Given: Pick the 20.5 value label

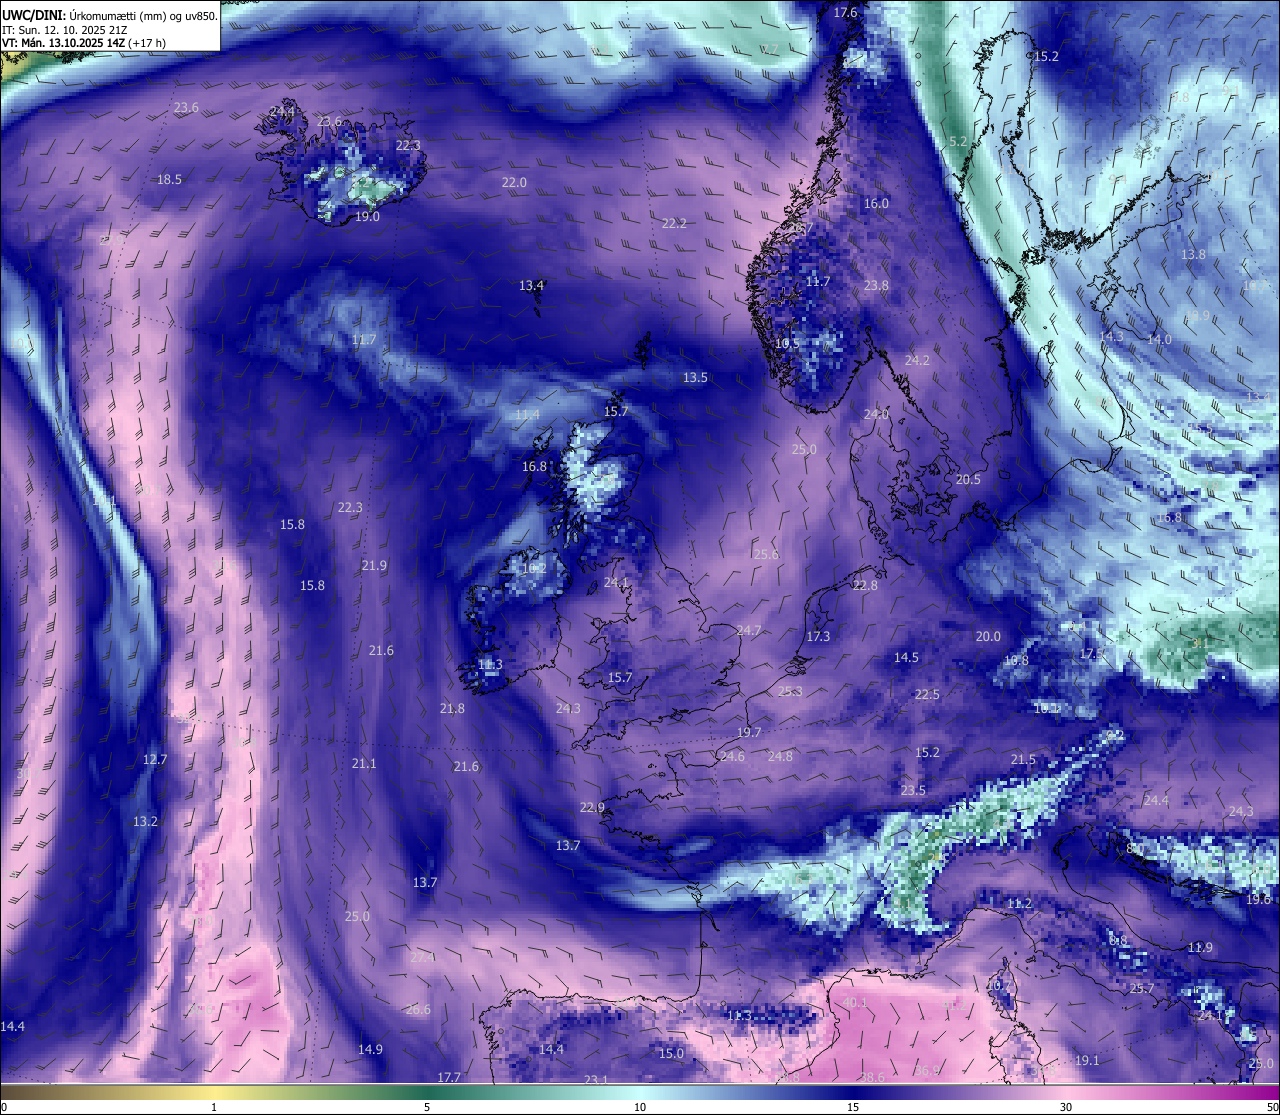Looking at the screenshot, I should pos(968,480).
